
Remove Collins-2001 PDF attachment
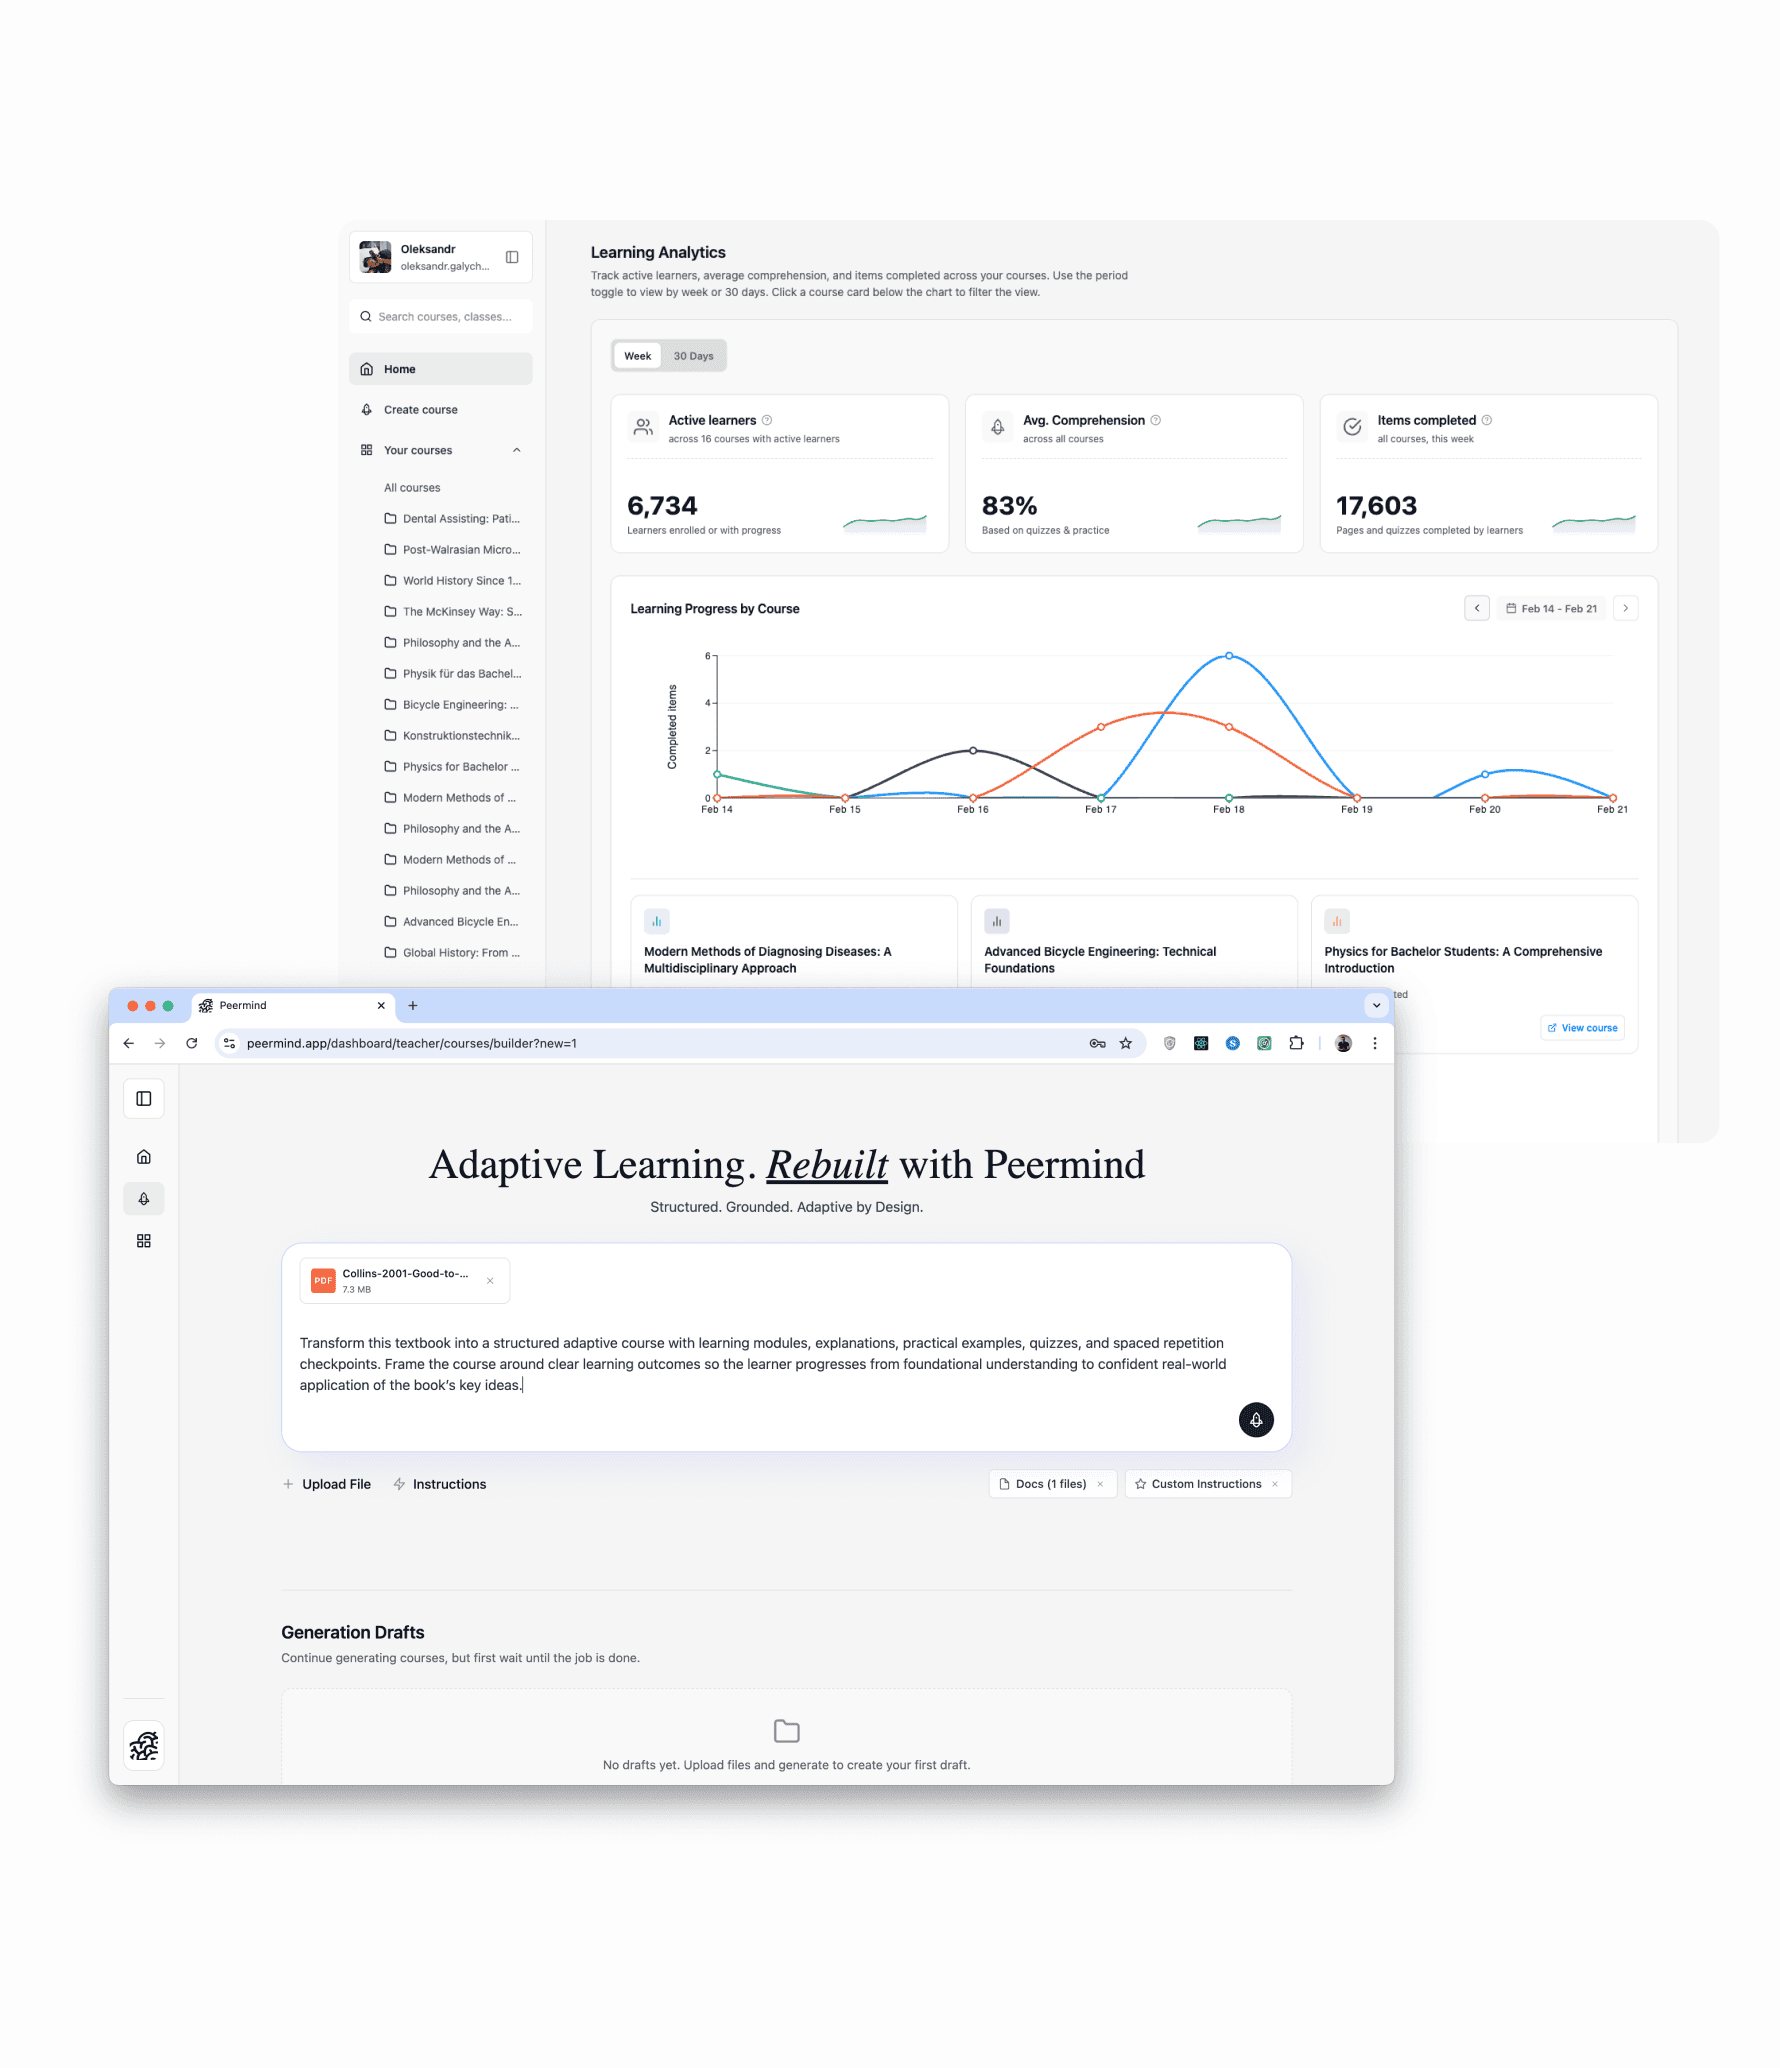point(490,1281)
